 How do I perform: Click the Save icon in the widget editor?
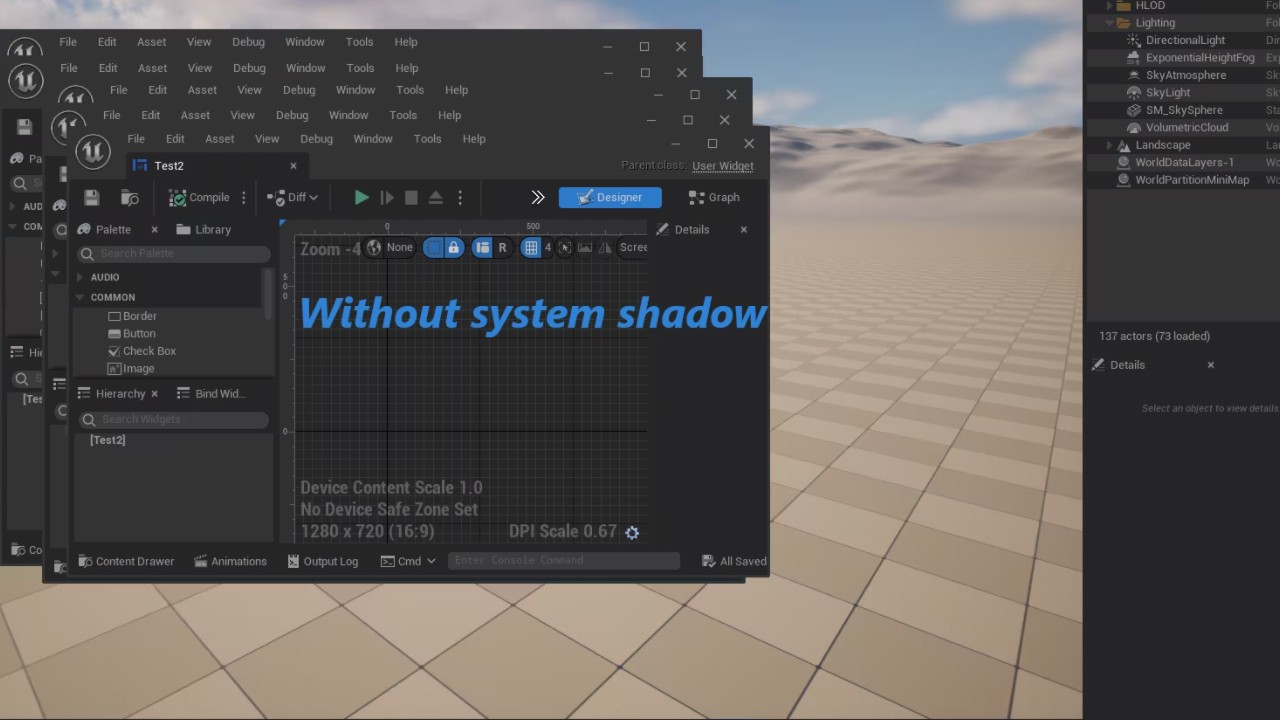91,197
